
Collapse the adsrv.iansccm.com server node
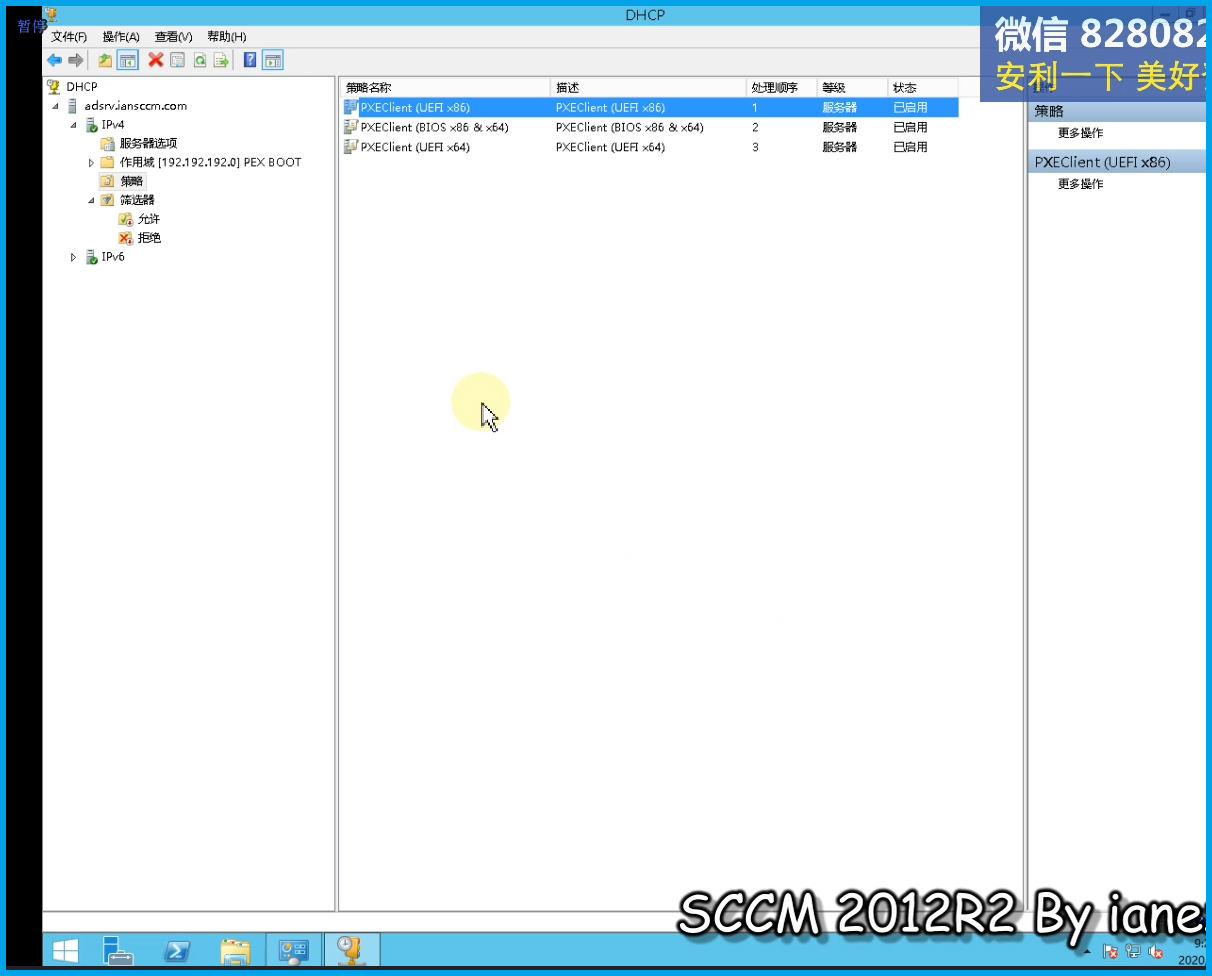tap(55, 106)
